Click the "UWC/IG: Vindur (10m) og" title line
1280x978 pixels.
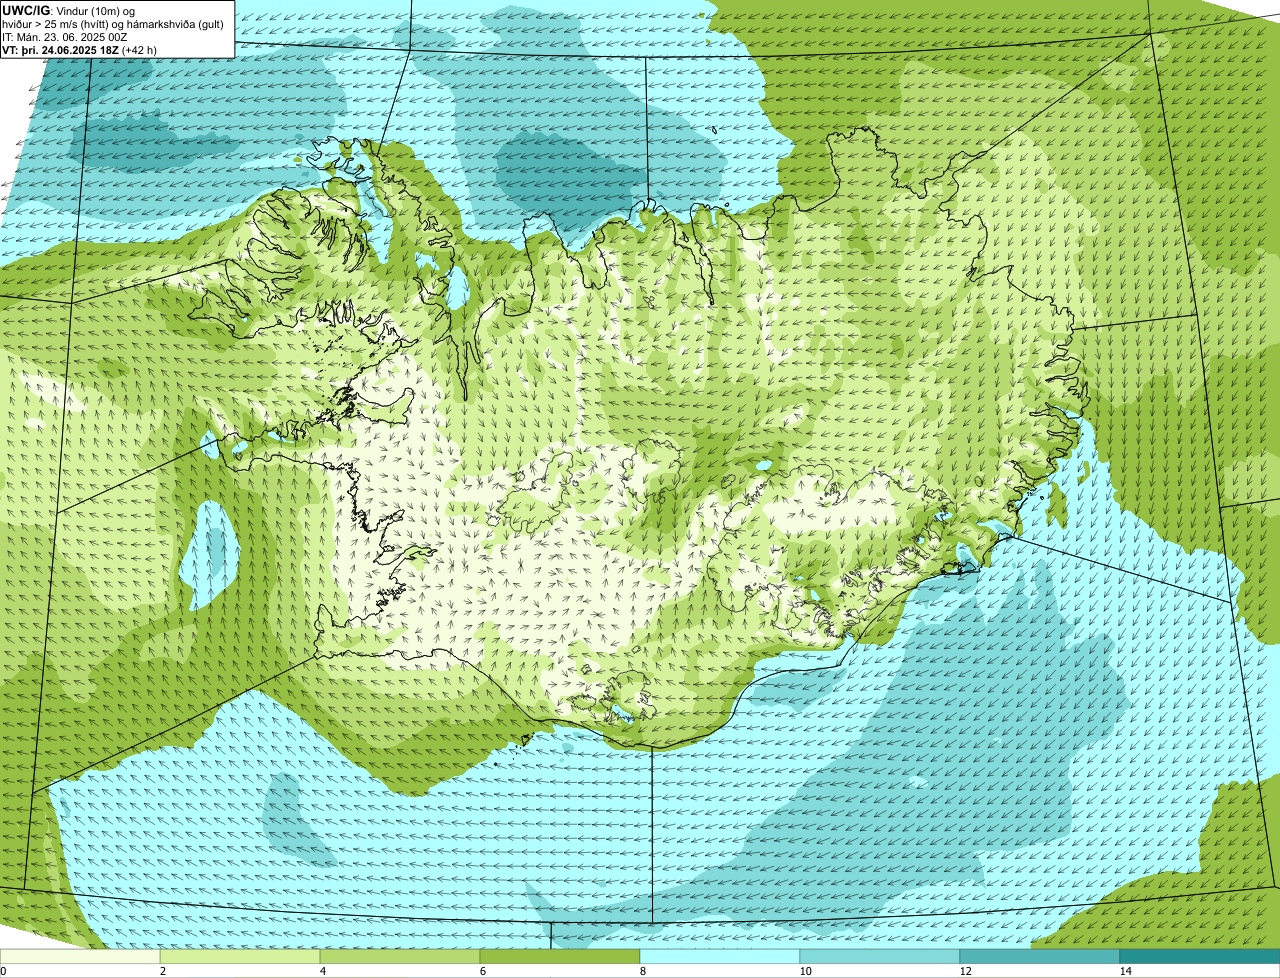click(x=69, y=10)
